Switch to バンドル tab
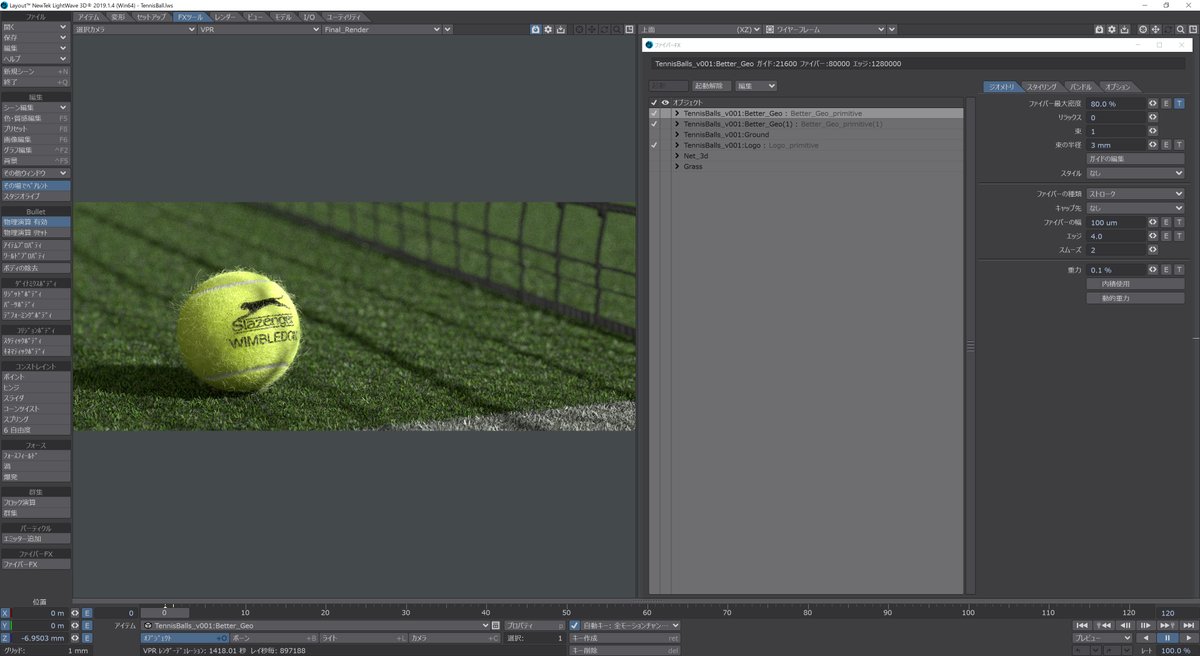Screen dimensions: 1200x656 click(x=1081, y=87)
